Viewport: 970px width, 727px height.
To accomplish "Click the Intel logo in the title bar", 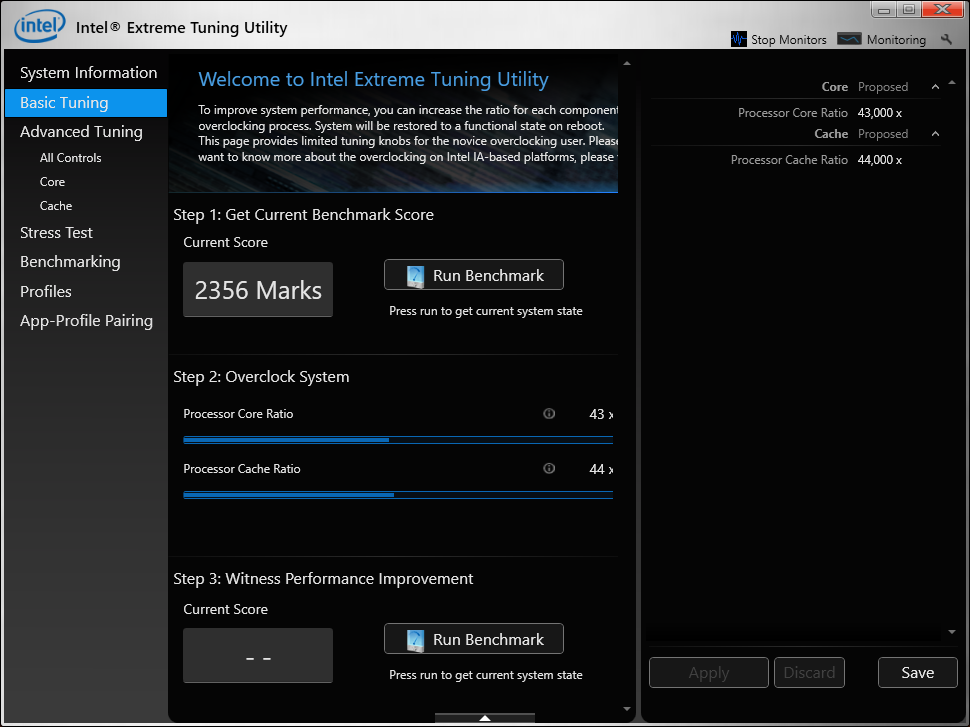I will [40, 27].
